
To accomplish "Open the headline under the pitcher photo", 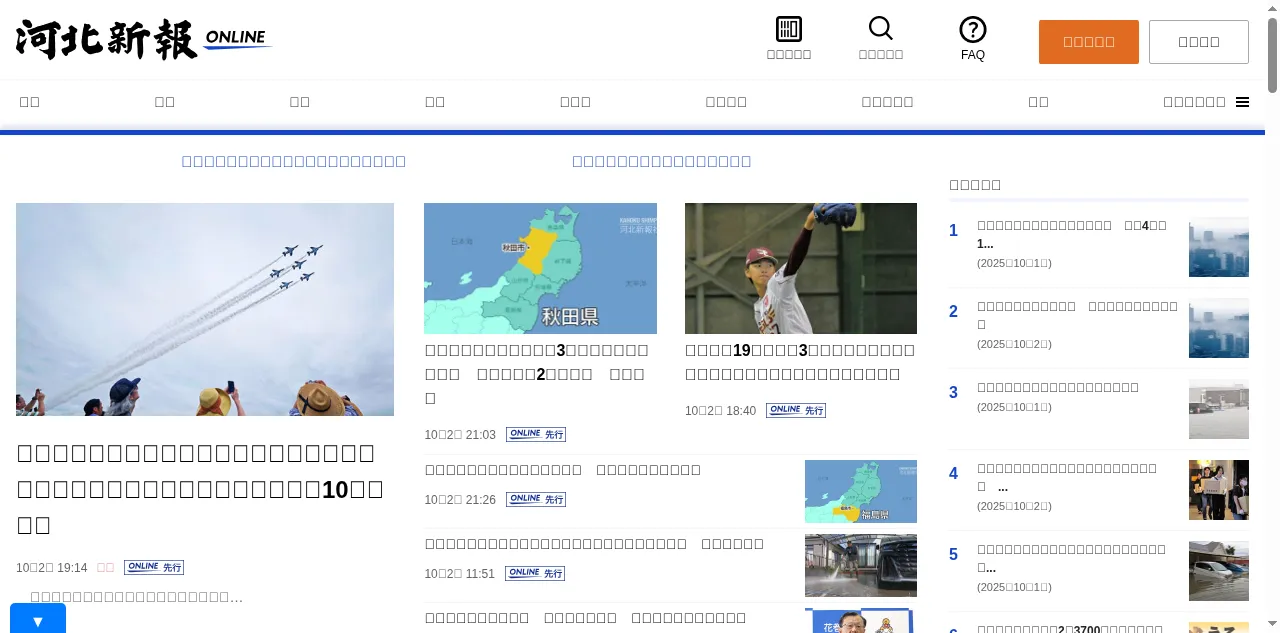I will coord(800,362).
